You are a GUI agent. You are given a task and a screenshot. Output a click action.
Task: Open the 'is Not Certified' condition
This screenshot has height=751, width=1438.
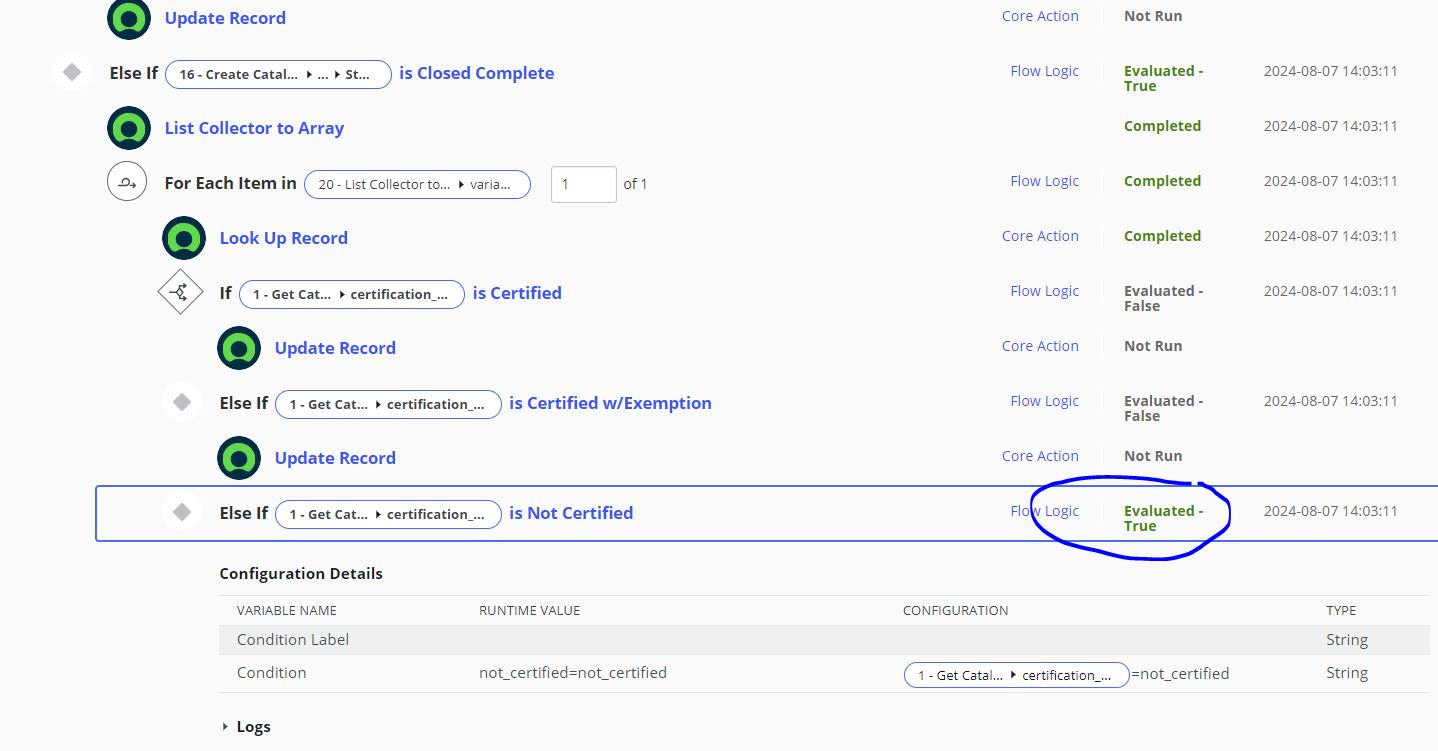[x=571, y=513]
